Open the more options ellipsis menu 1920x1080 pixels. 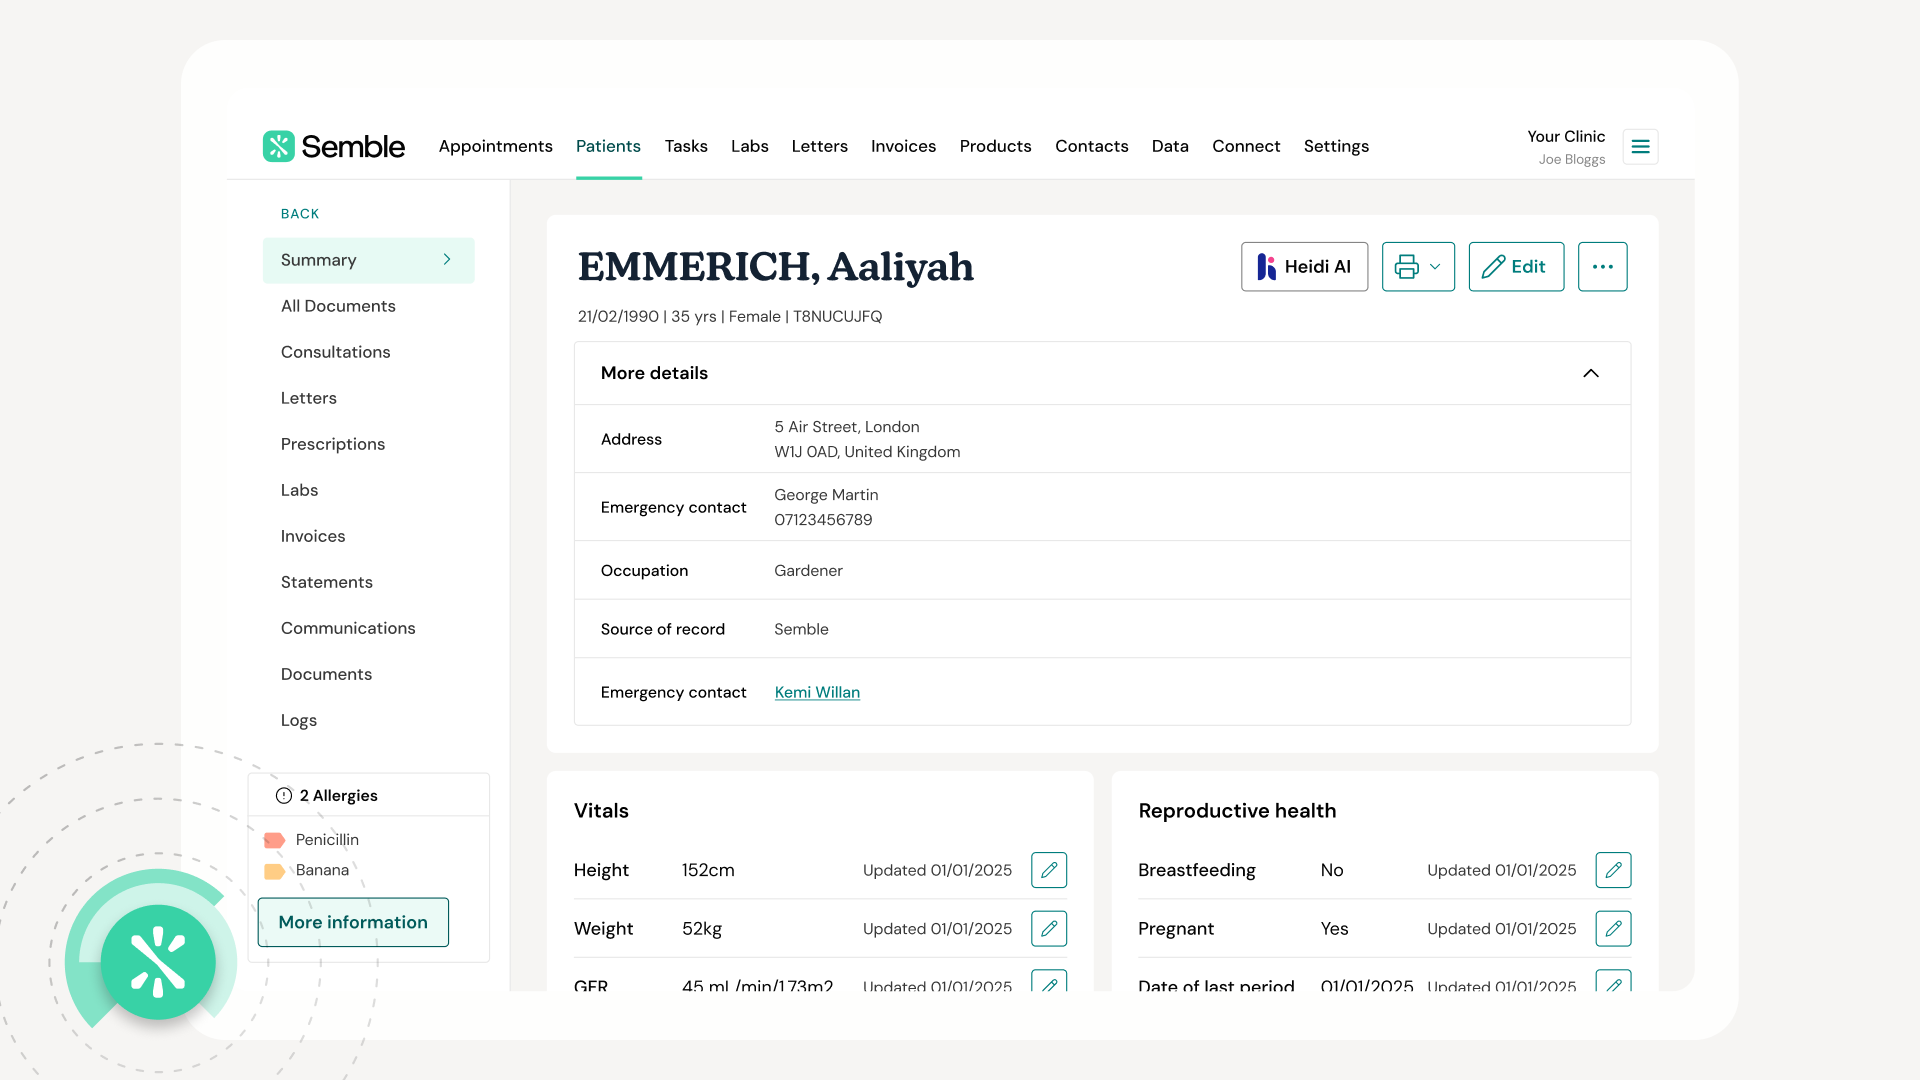pyautogui.click(x=1603, y=266)
